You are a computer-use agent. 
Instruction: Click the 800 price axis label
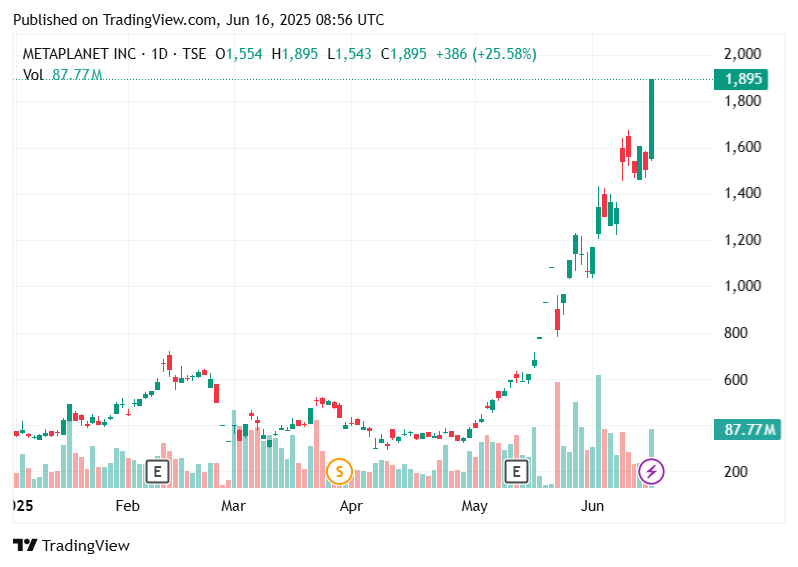[x=735, y=333]
